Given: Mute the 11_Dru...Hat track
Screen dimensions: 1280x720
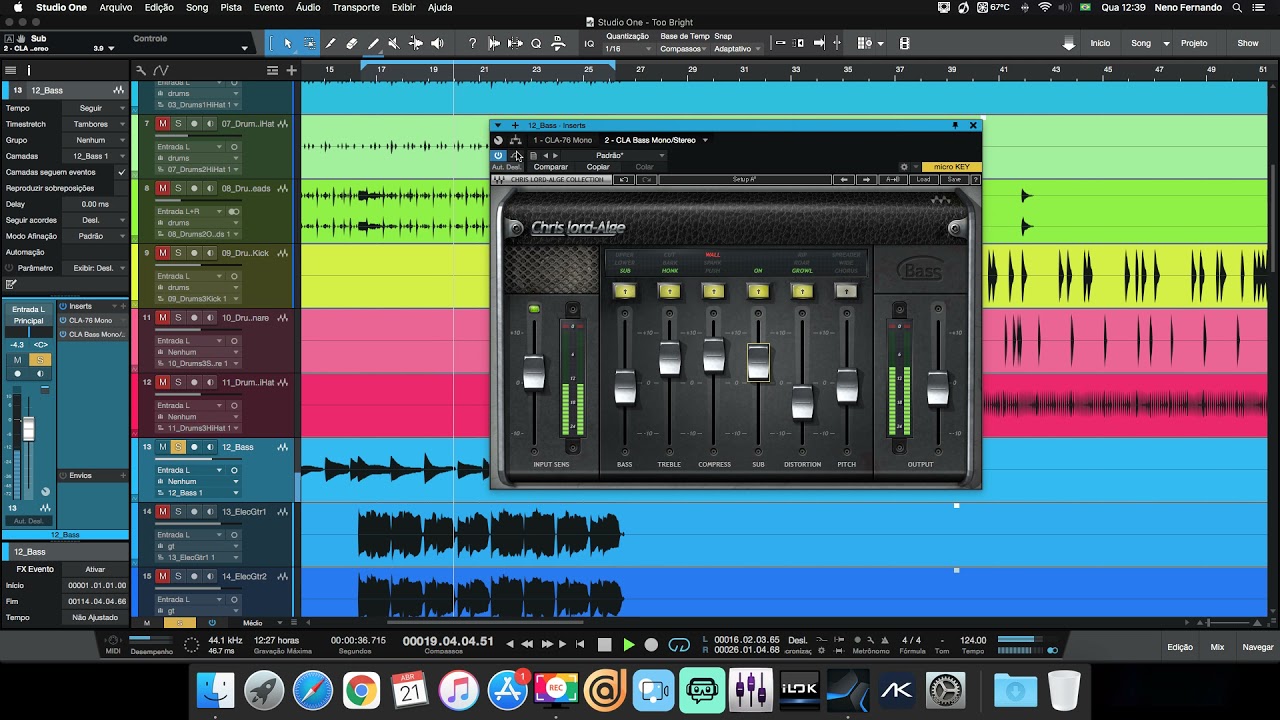Looking at the screenshot, I should [x=162, y=382].
